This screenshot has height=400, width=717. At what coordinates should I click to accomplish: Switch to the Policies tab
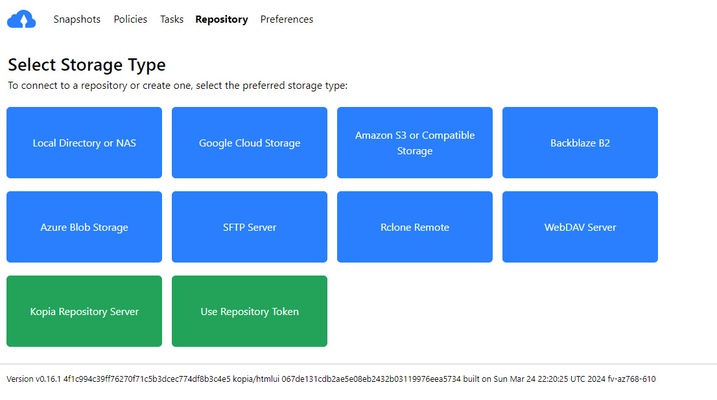[130, 19]
